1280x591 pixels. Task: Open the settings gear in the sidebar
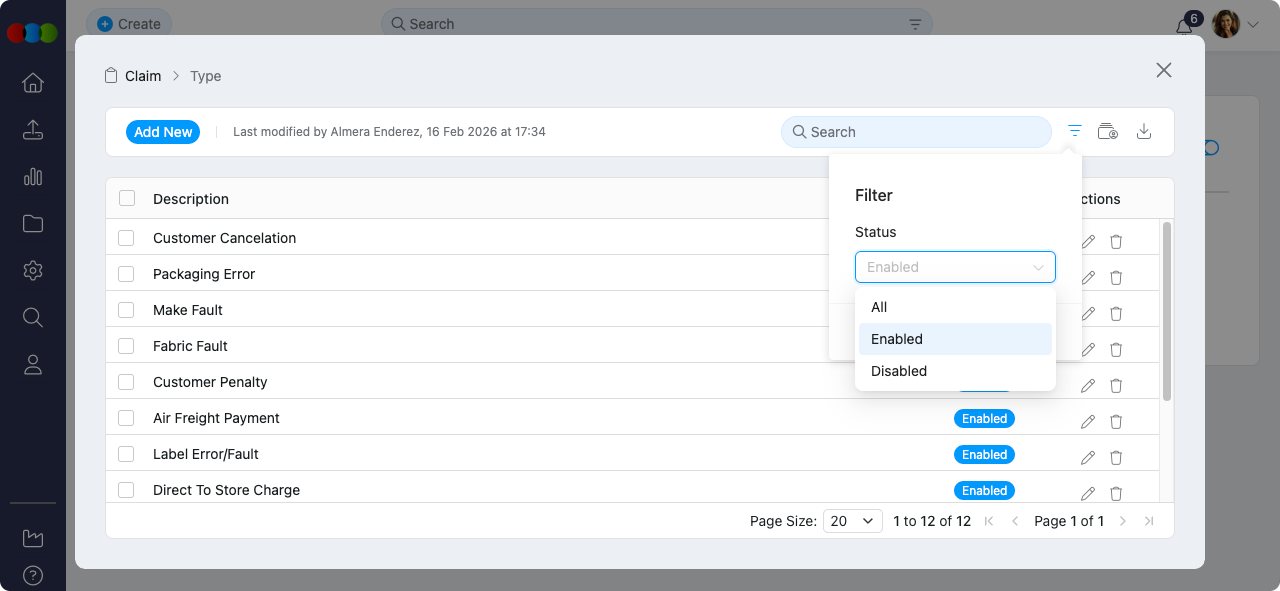click(32, 270)
